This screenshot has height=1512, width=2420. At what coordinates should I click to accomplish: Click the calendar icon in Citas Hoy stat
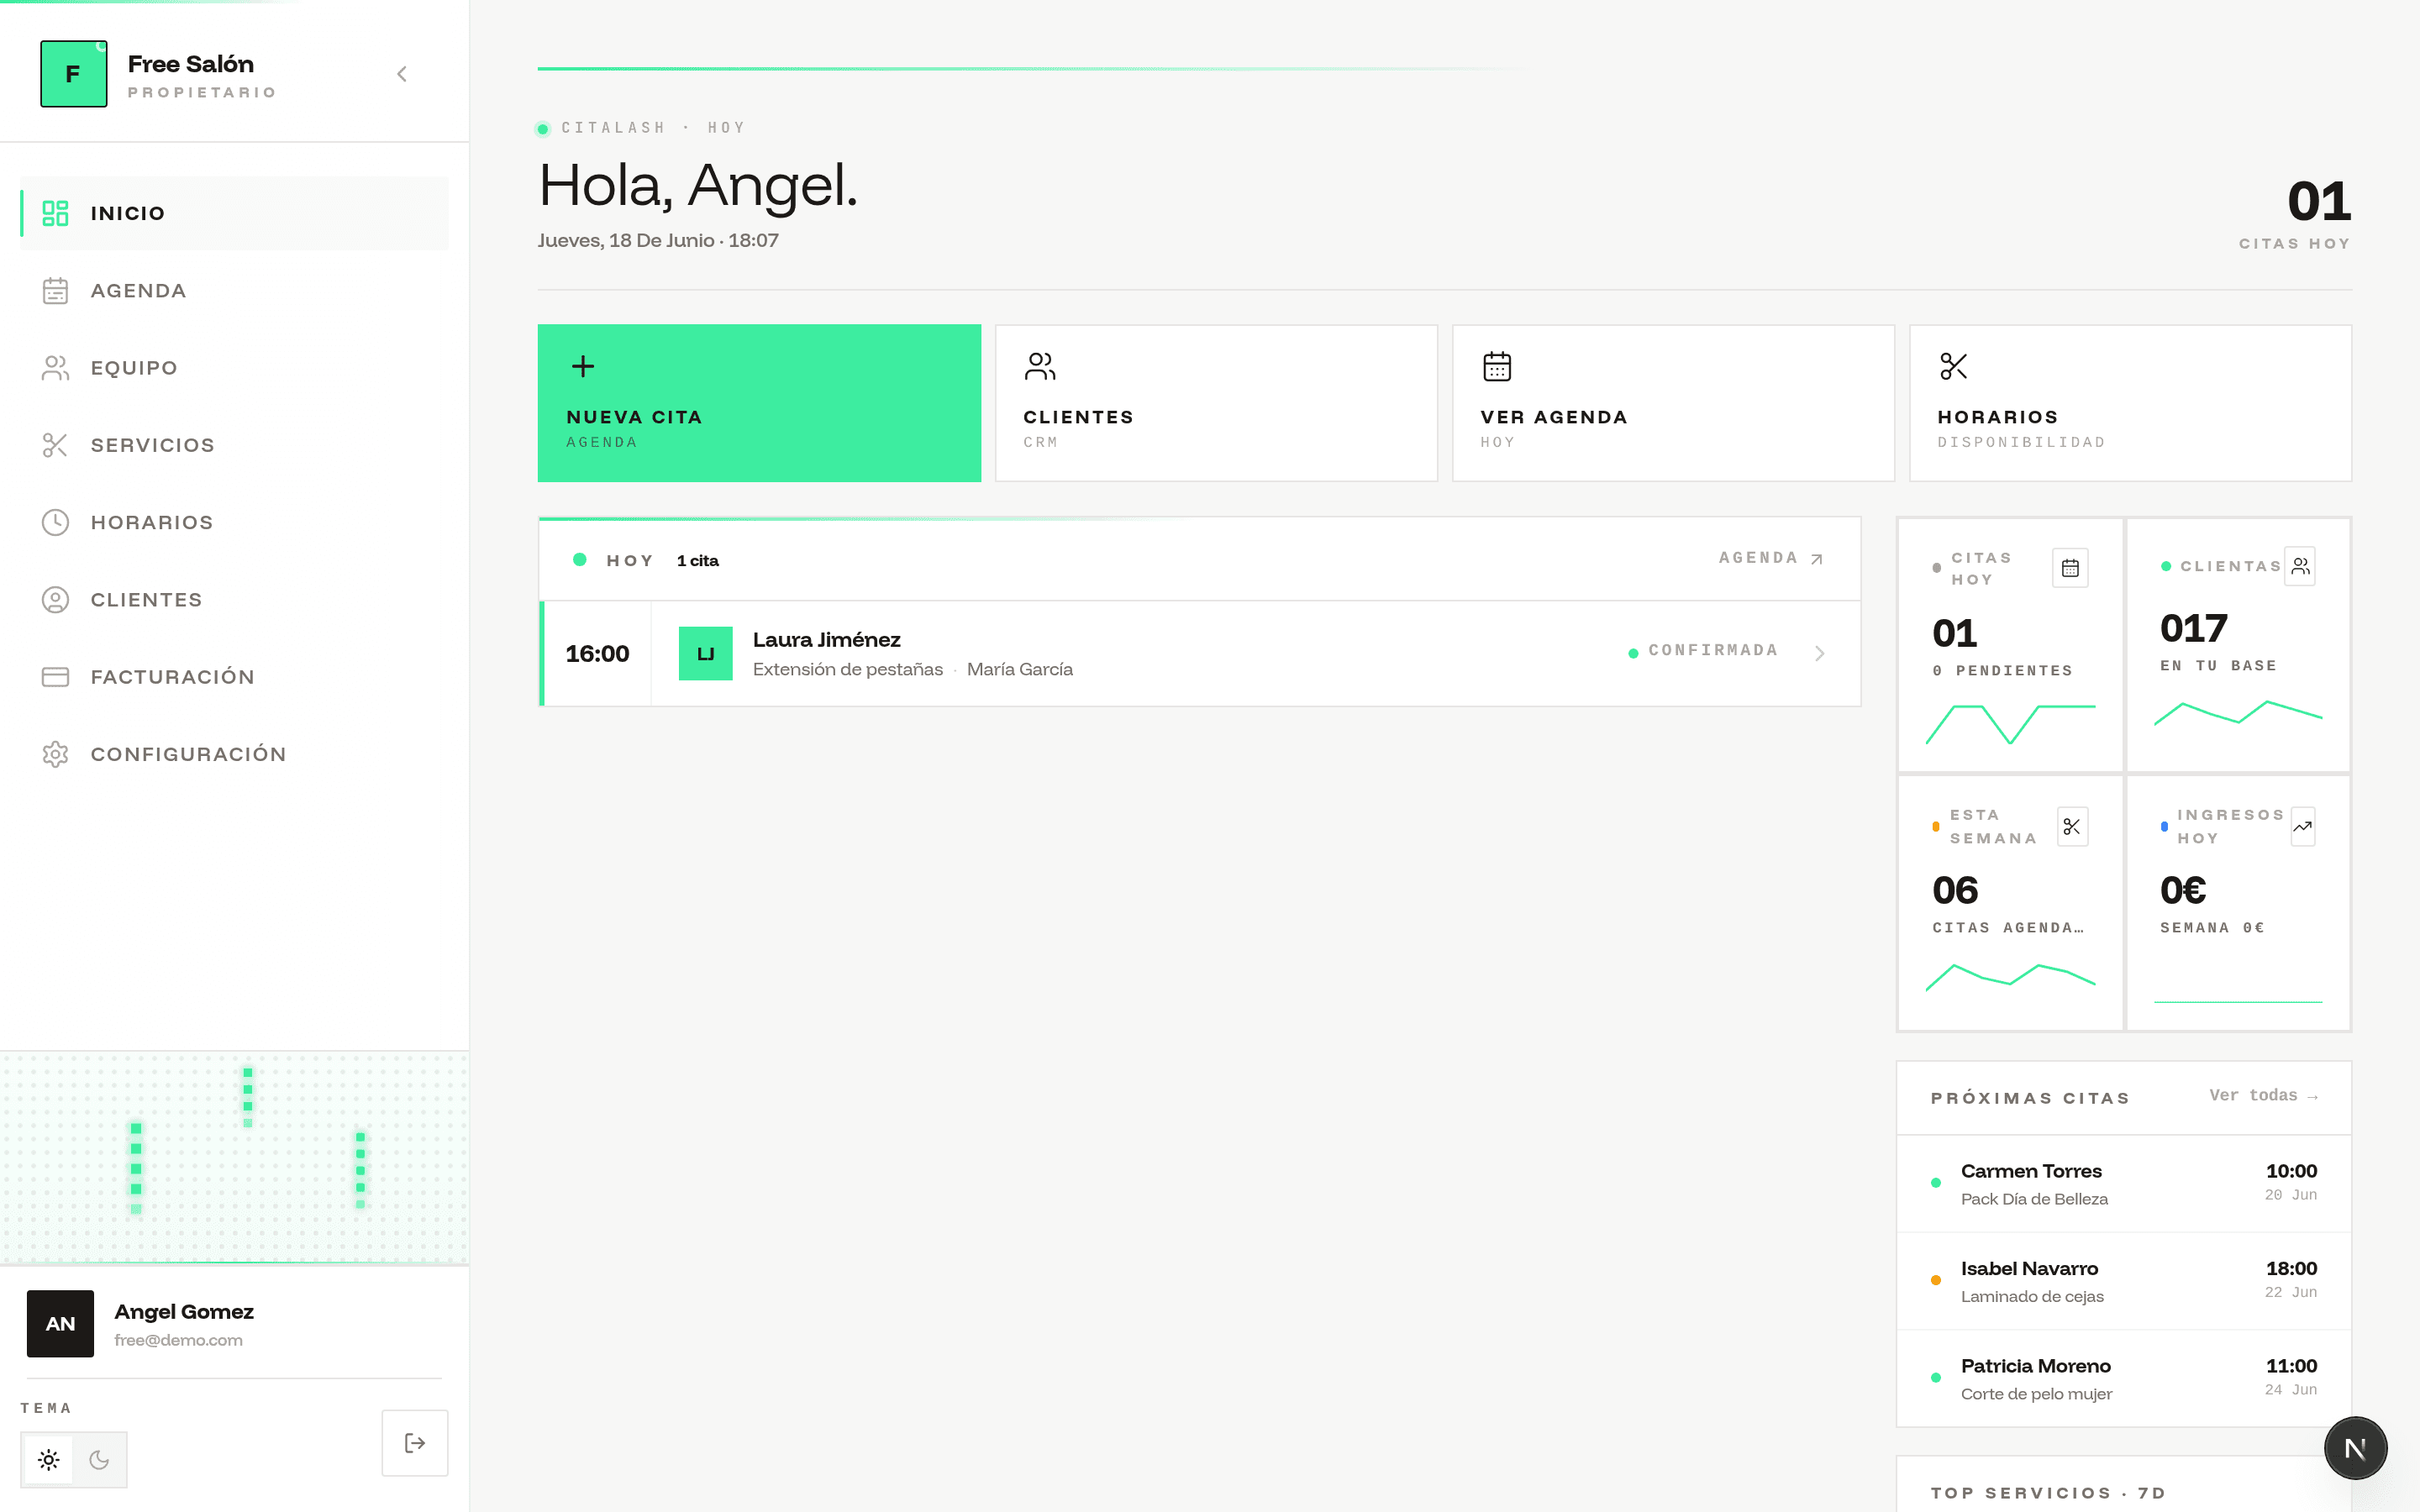[x=2070, y=568]
